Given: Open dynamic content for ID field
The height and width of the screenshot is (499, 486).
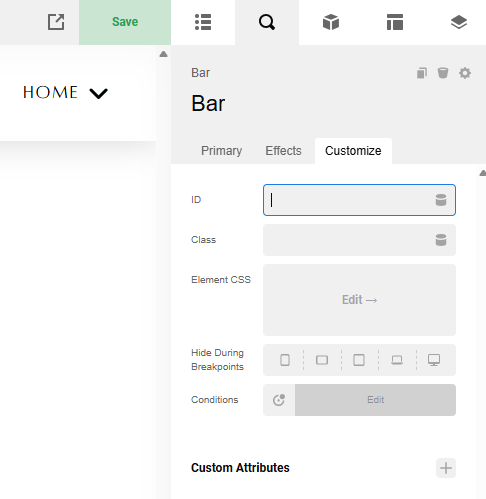Looking at the screenshot, I should click(x=441, y=200).
